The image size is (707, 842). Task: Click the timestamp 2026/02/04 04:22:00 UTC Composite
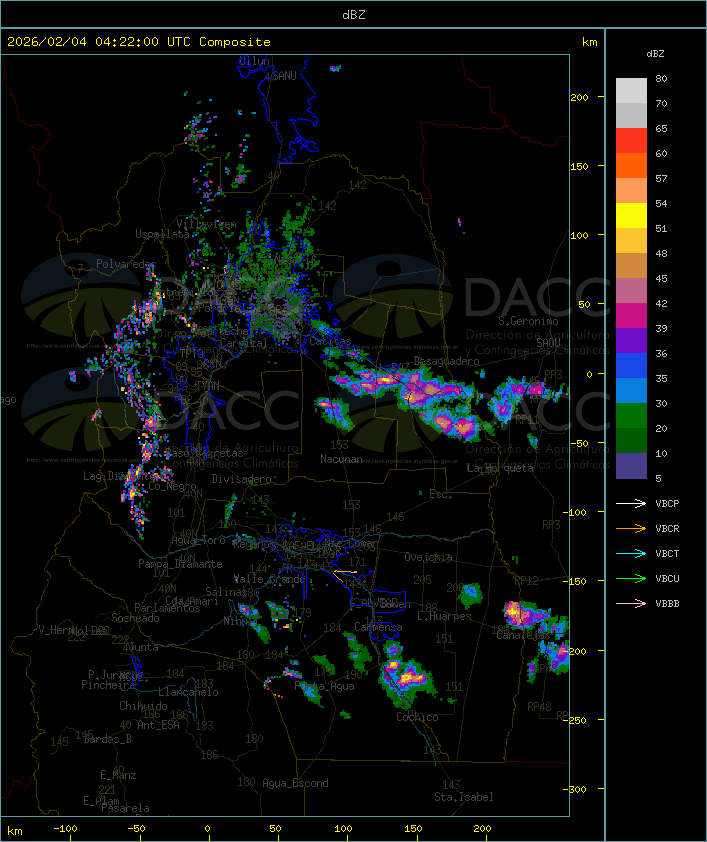(139, 42)
